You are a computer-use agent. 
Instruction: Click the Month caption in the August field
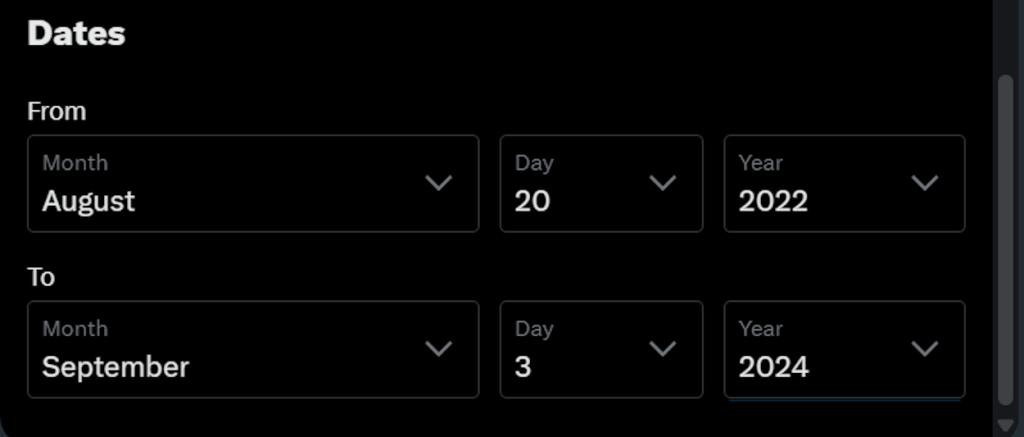click(75, 162)
